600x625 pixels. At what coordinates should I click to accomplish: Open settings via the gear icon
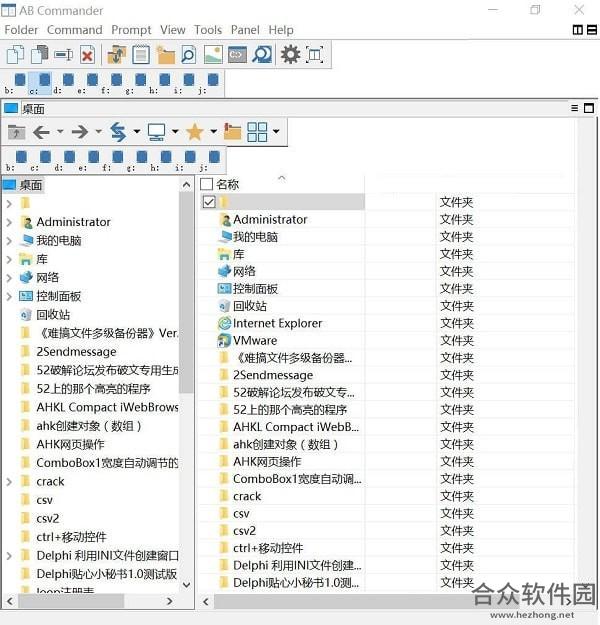tap(290, 55)
